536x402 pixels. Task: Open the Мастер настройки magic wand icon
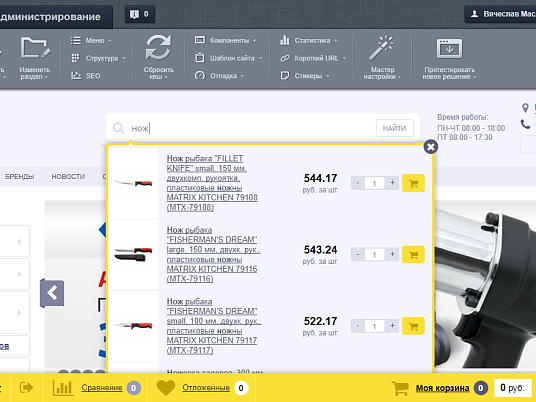[381, 48]
